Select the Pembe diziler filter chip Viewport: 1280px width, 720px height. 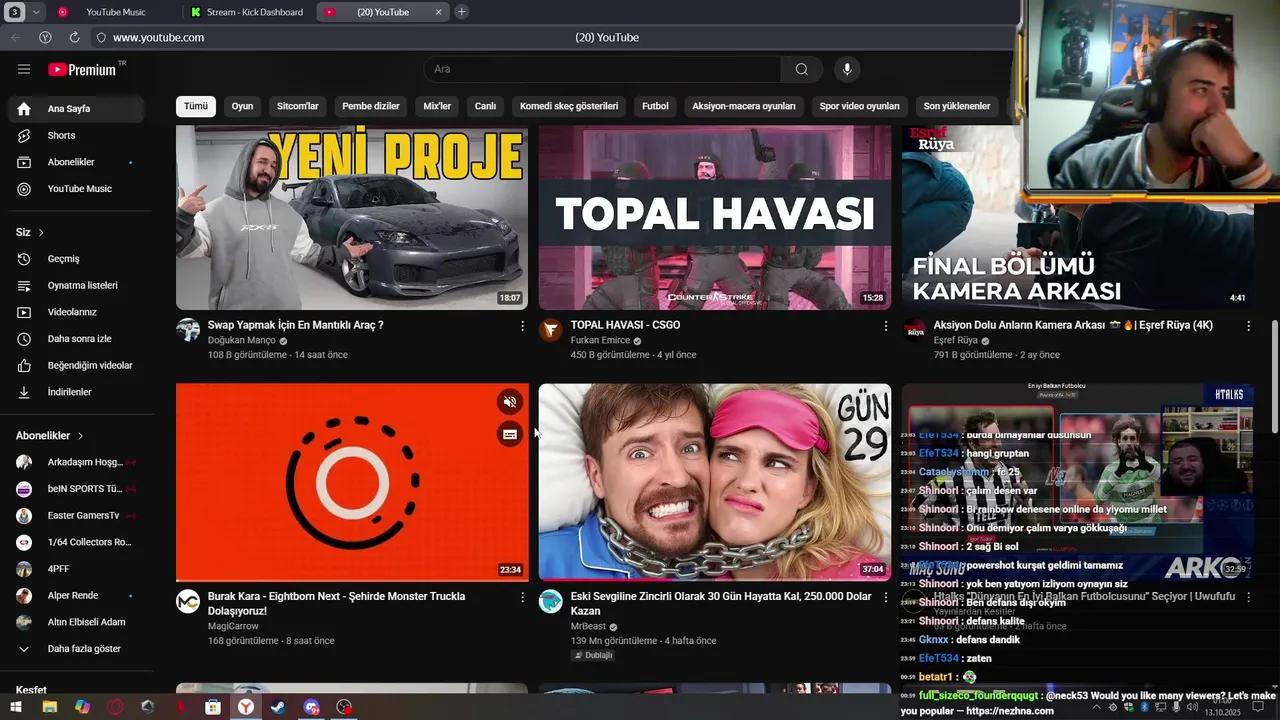[x=371, y=106]
